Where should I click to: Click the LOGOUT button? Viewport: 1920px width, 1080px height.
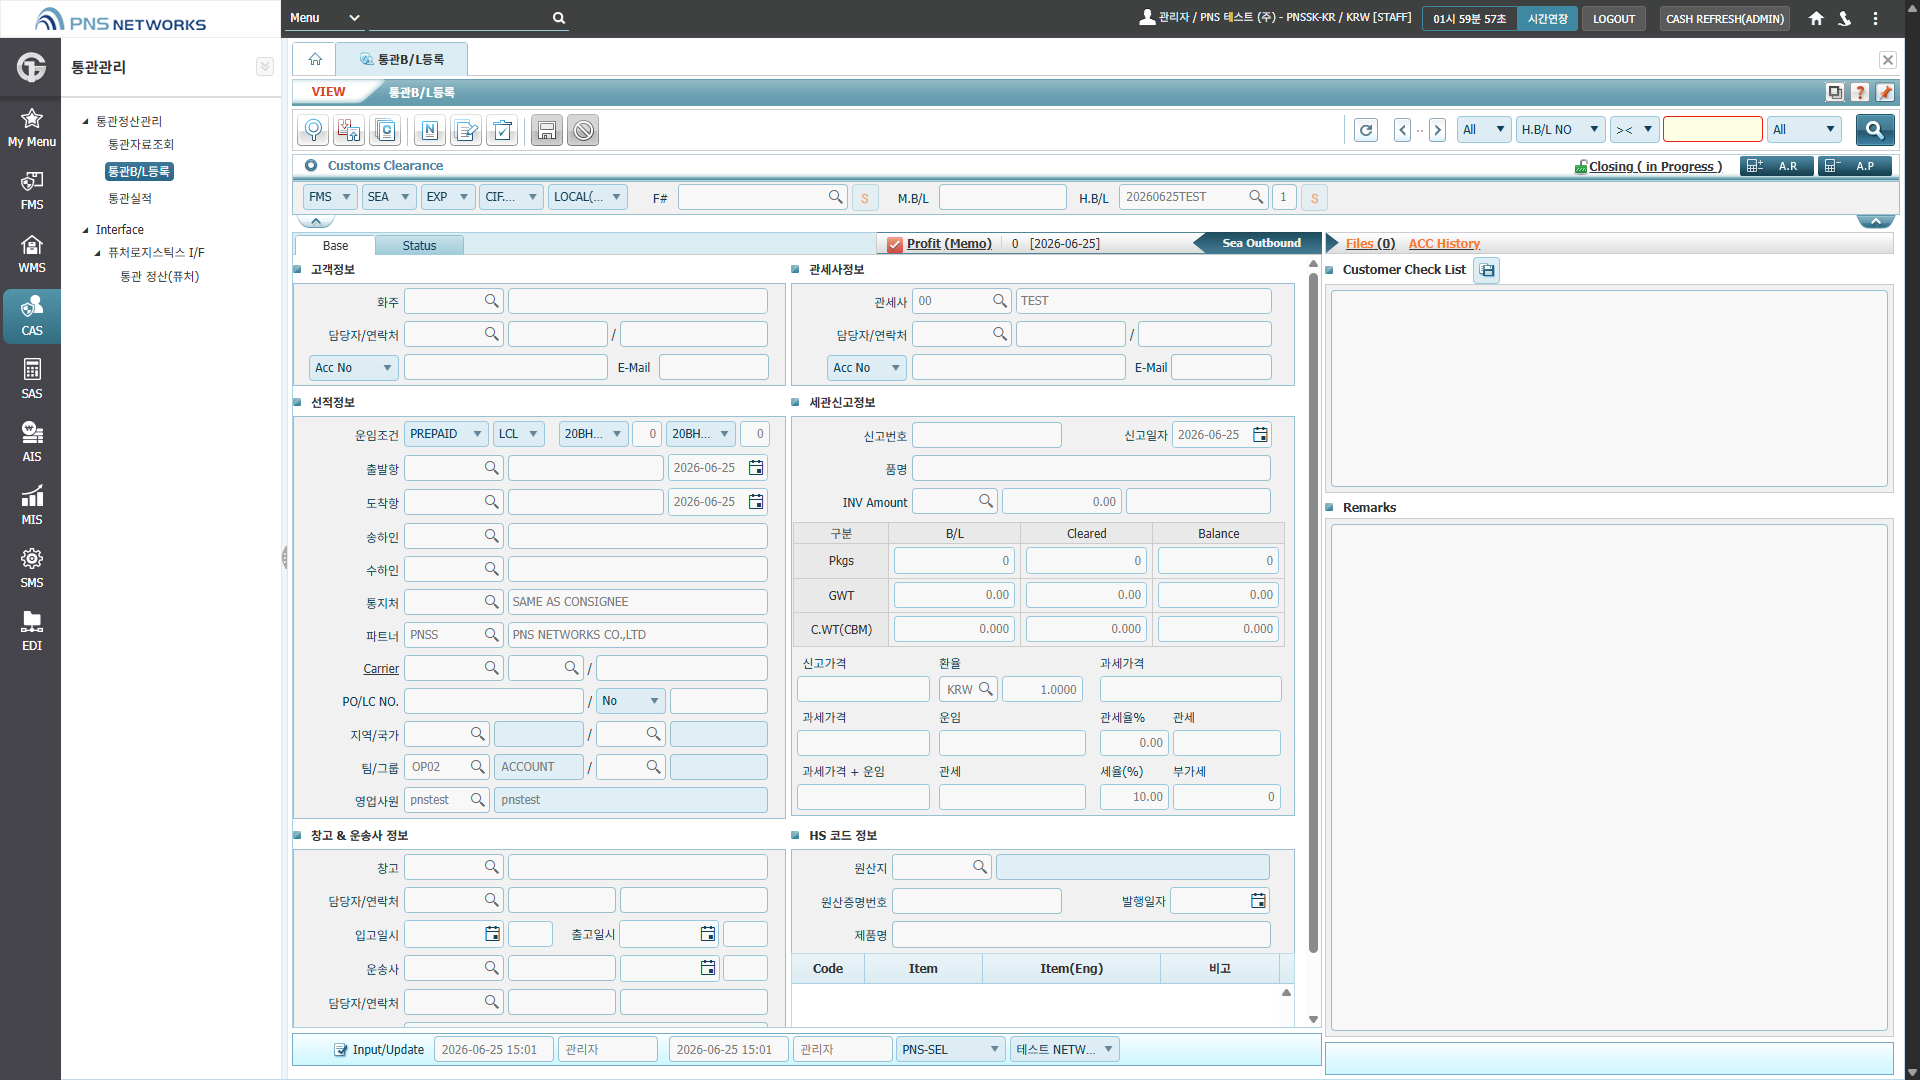[1614, 19]
